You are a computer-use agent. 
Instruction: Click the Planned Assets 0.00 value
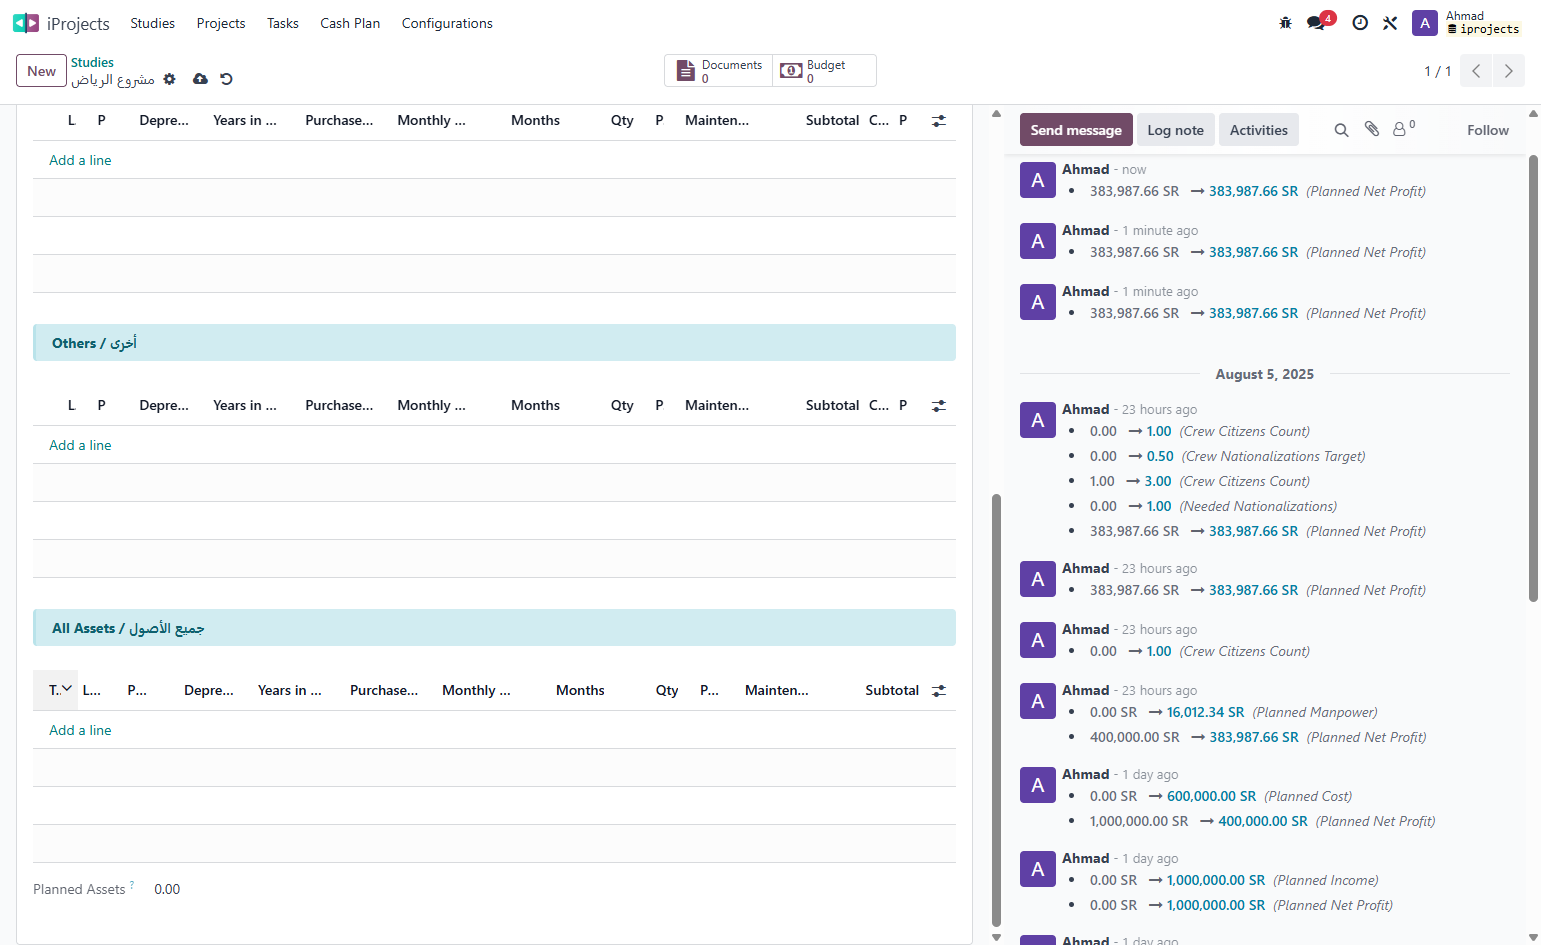[x=167, y=889]
